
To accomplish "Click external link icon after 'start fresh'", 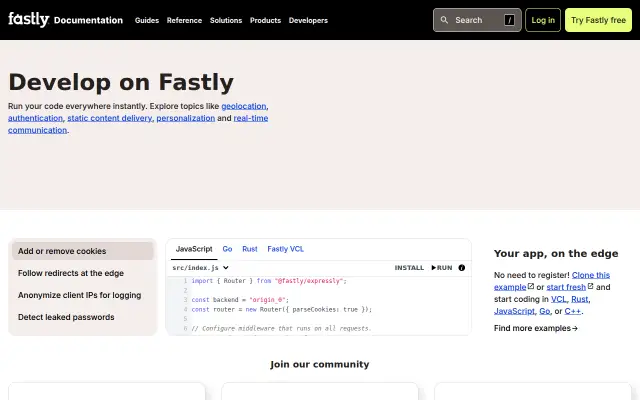I will (590, 287).
